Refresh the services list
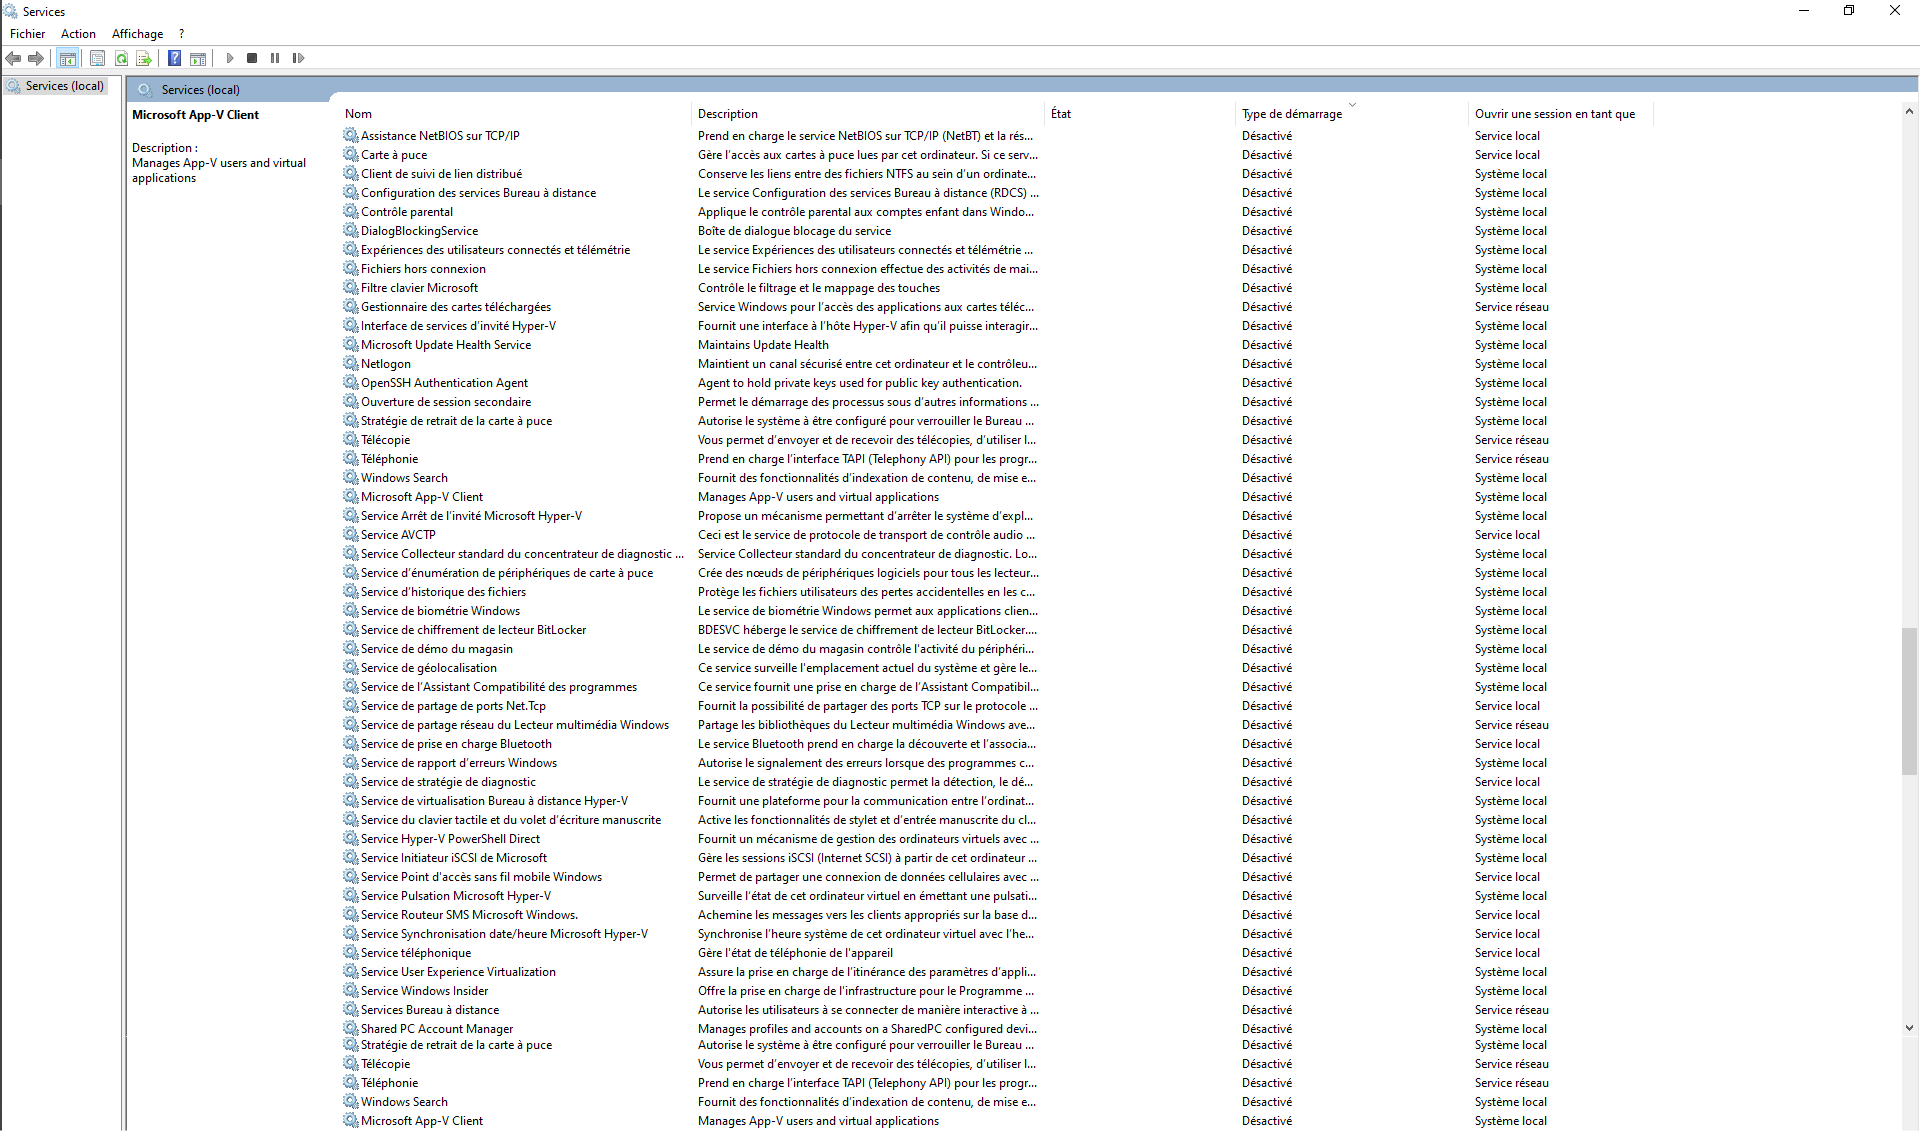Screen dimensions: 1924x1134 pos(121,59)
